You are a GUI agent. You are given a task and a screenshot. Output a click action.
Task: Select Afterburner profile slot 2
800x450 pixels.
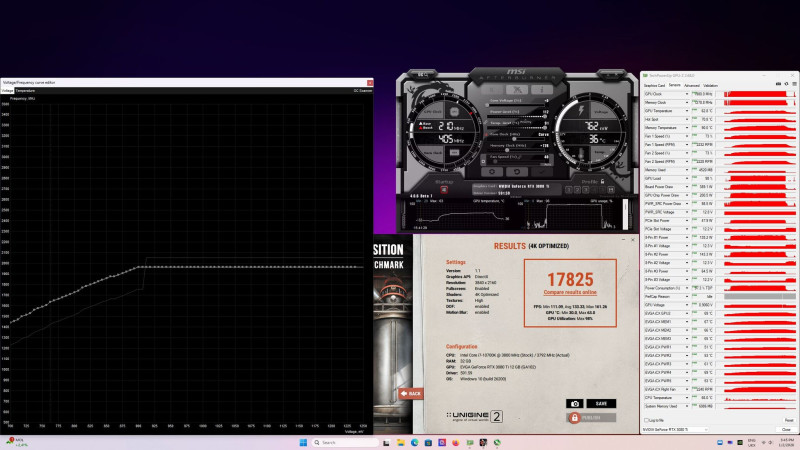coord(577,190)
